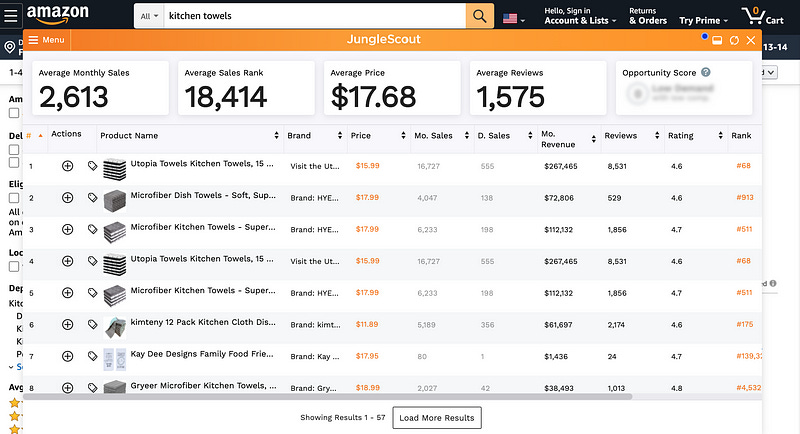Open the search category All dropdown
Image resolution: width=800 pixels, height=434 pixels.
point(149,16)
